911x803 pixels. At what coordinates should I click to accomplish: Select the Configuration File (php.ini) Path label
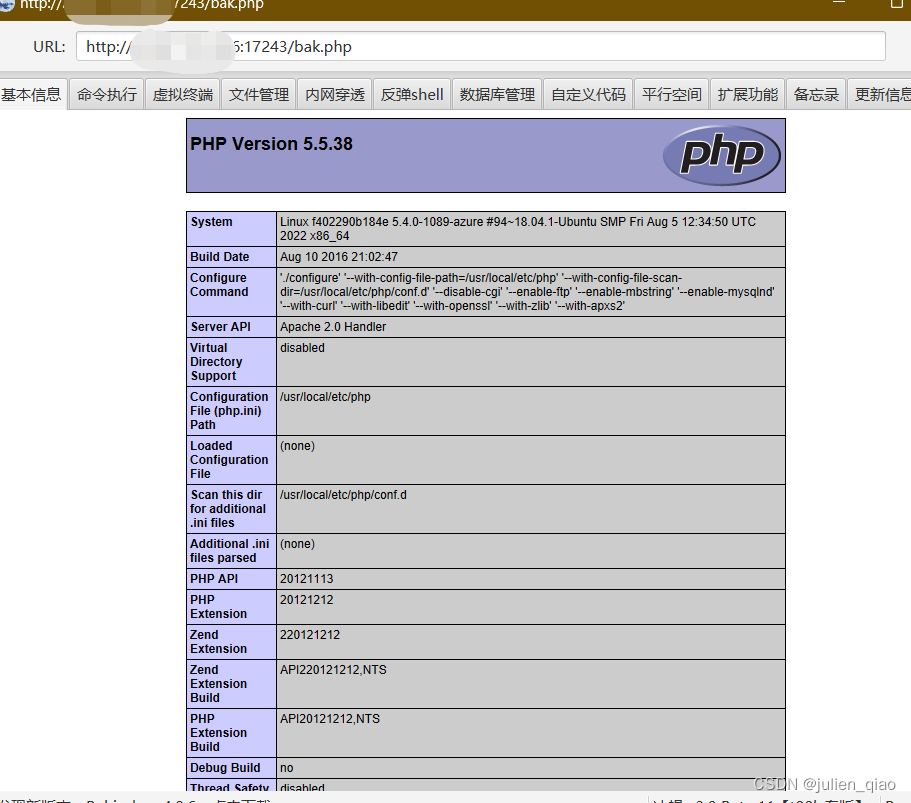pyautogui.click(x=229, y=410)
